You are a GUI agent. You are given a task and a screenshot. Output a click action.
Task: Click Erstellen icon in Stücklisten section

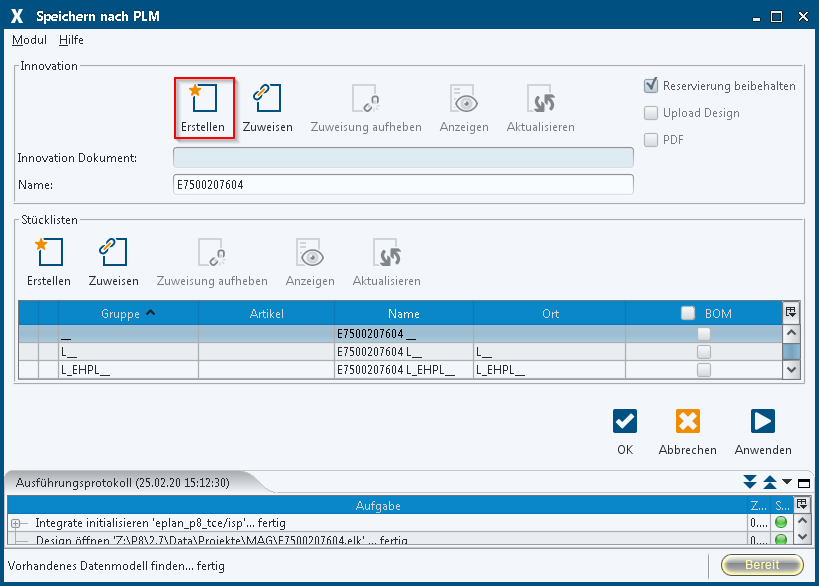[x=49, y=252]
